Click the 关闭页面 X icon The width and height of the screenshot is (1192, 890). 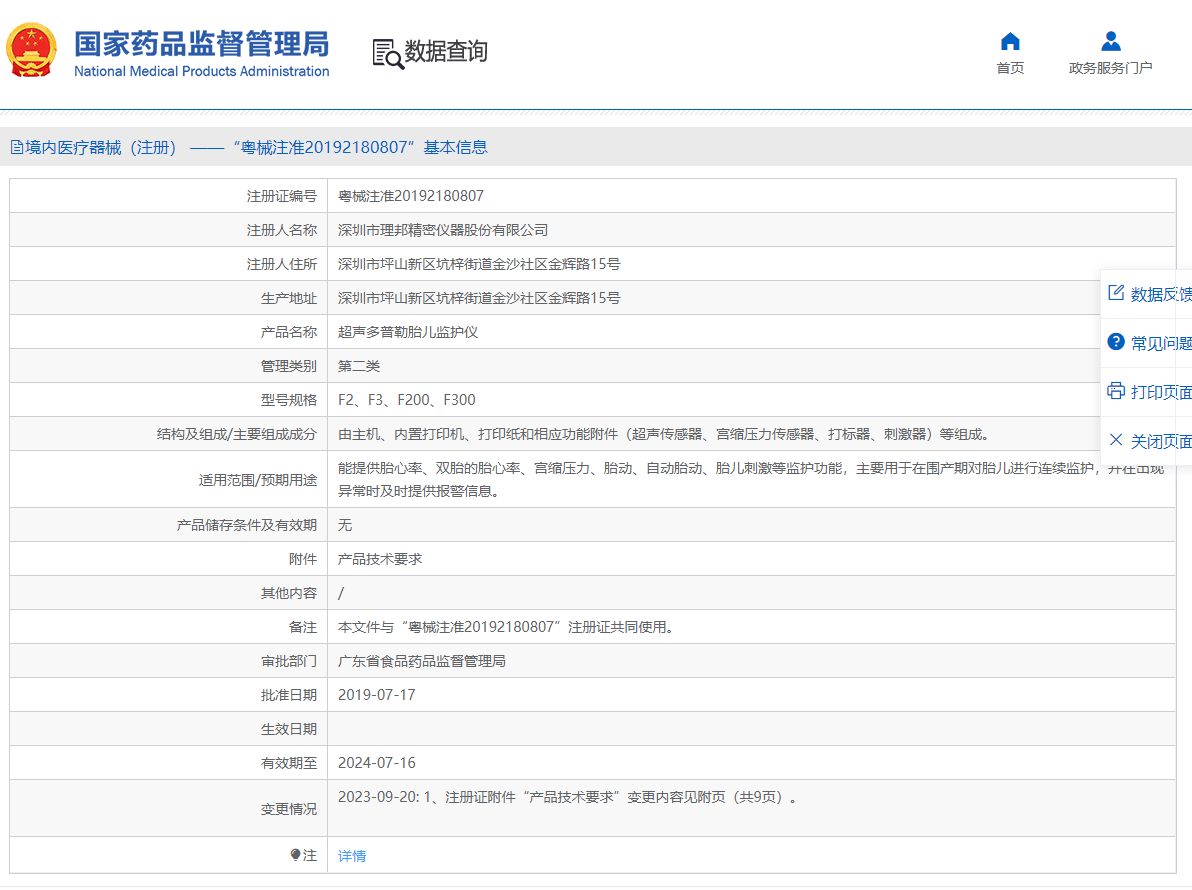pos(1115,440)
